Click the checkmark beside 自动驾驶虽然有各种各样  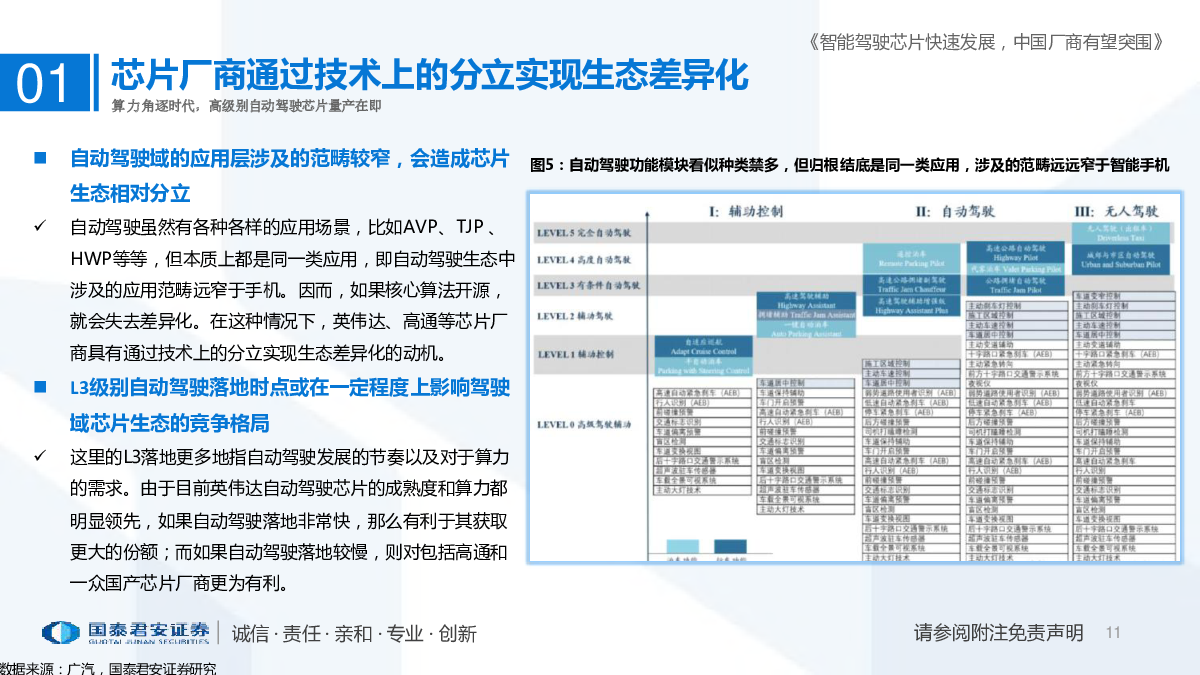[x=41, y=227]
